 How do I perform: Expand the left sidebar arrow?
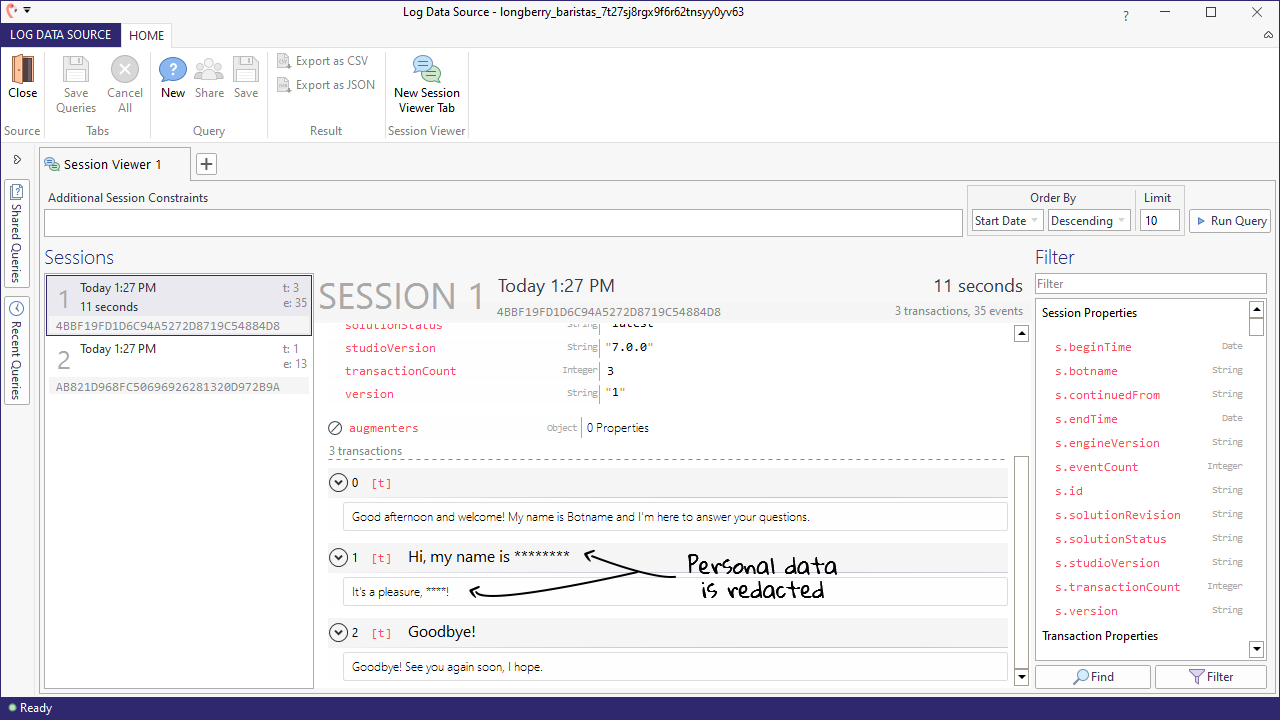[x=17, y=159]
